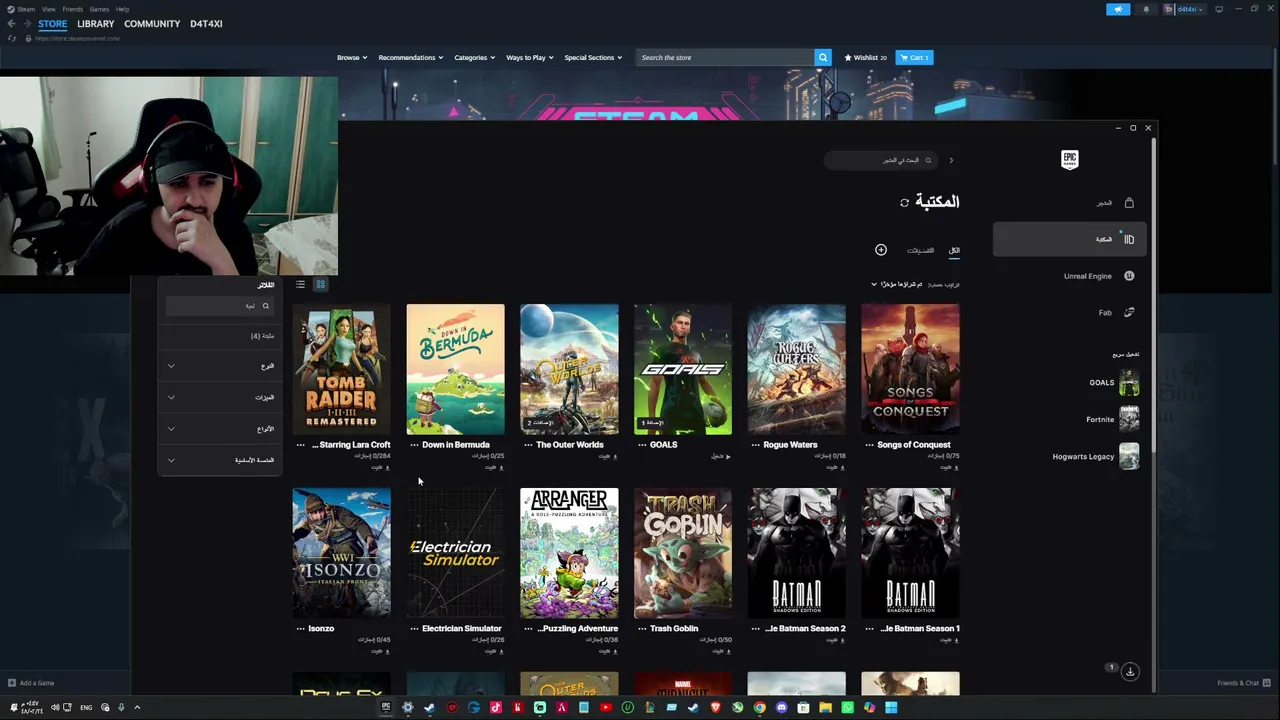
Task: Open options dots for Down in Bermuda
Action: pyautogui.click(x=414, y=445)
